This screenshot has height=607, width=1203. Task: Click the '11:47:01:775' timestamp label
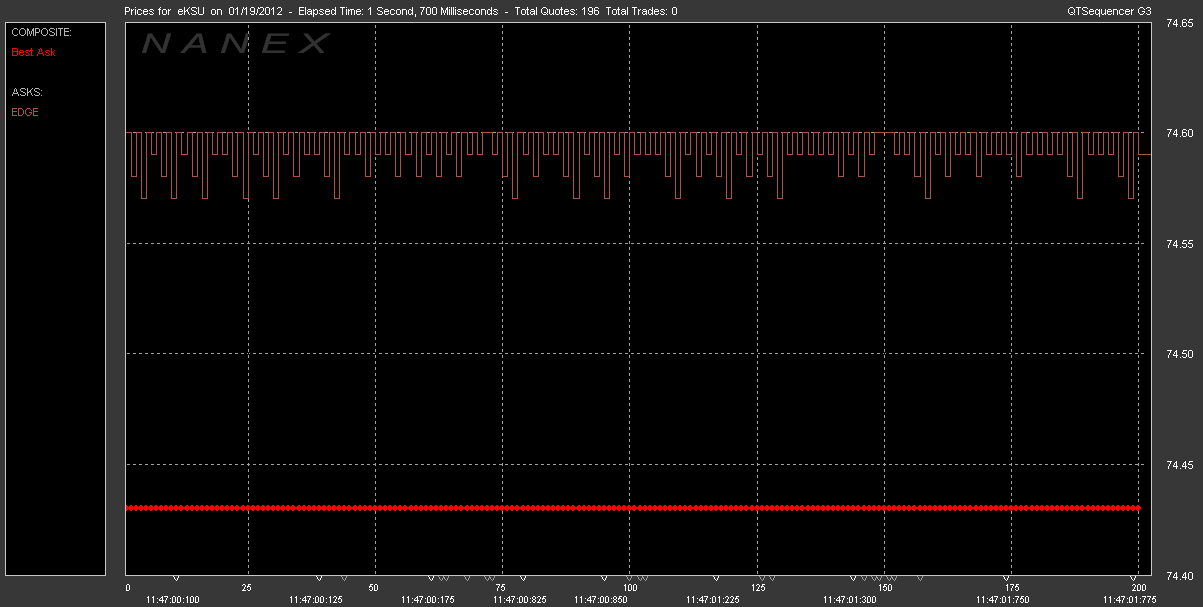1131,600
